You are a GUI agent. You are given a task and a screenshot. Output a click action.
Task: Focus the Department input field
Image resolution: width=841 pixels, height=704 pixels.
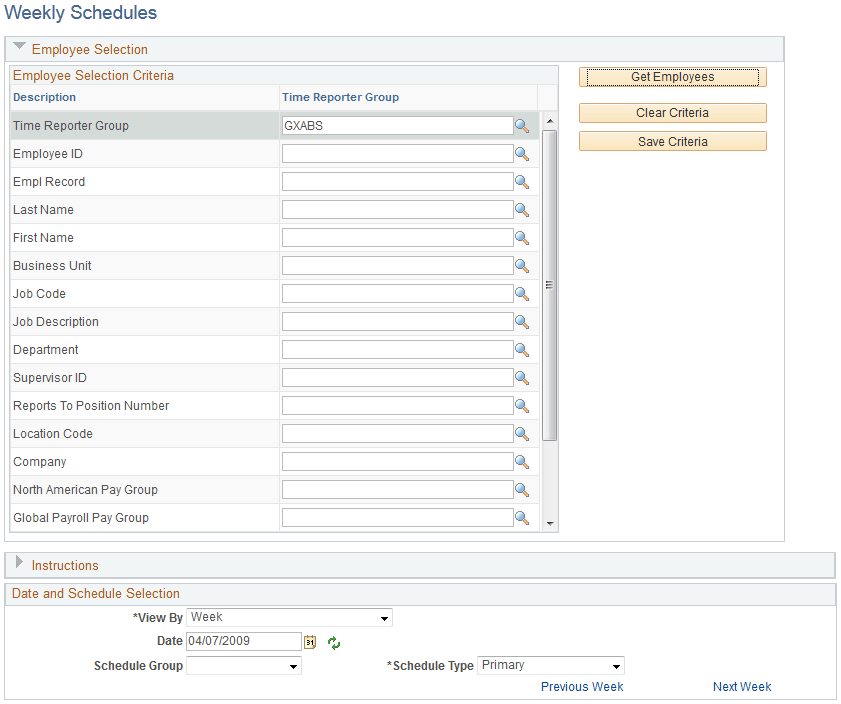pyautogui.click(x=397, y=350)
